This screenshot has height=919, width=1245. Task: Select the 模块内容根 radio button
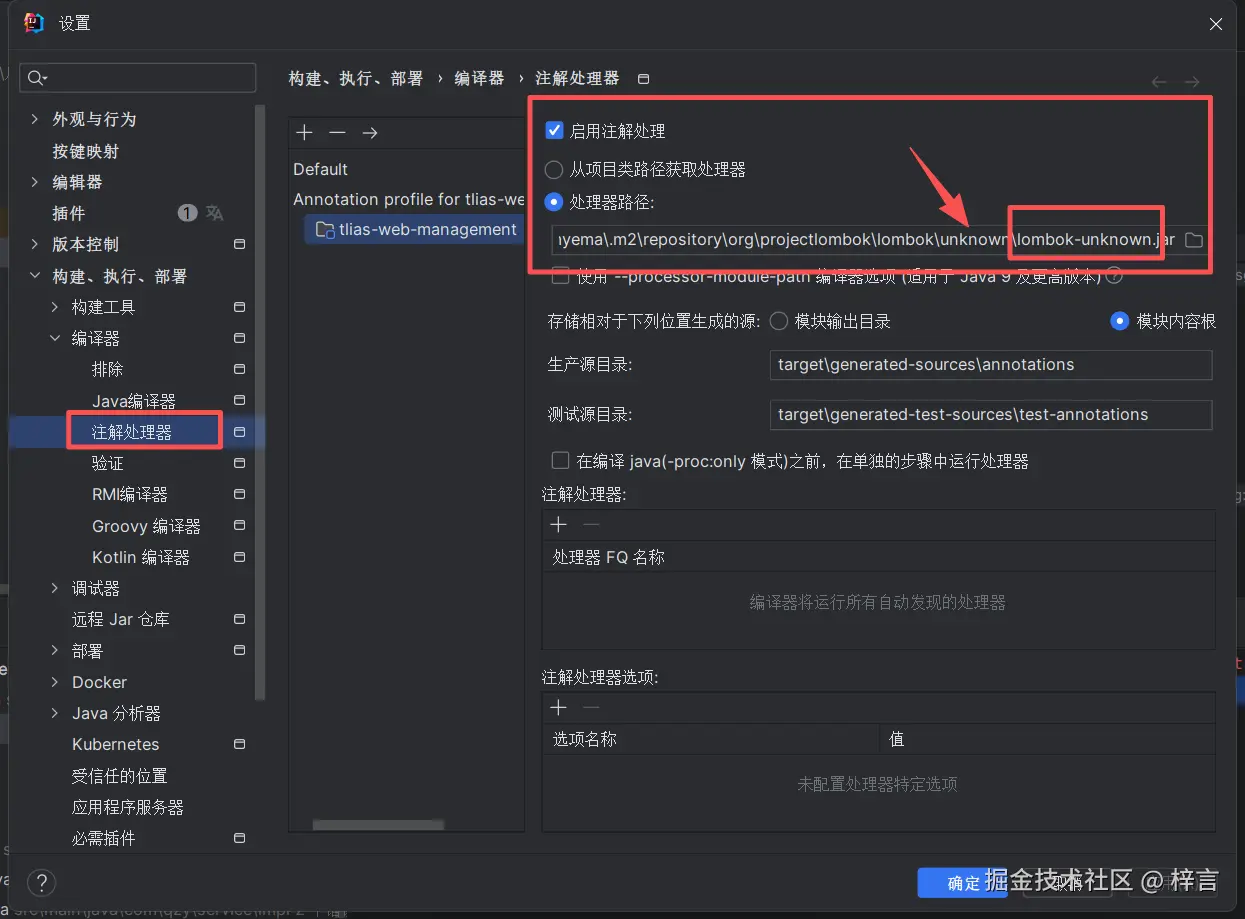1120,321
